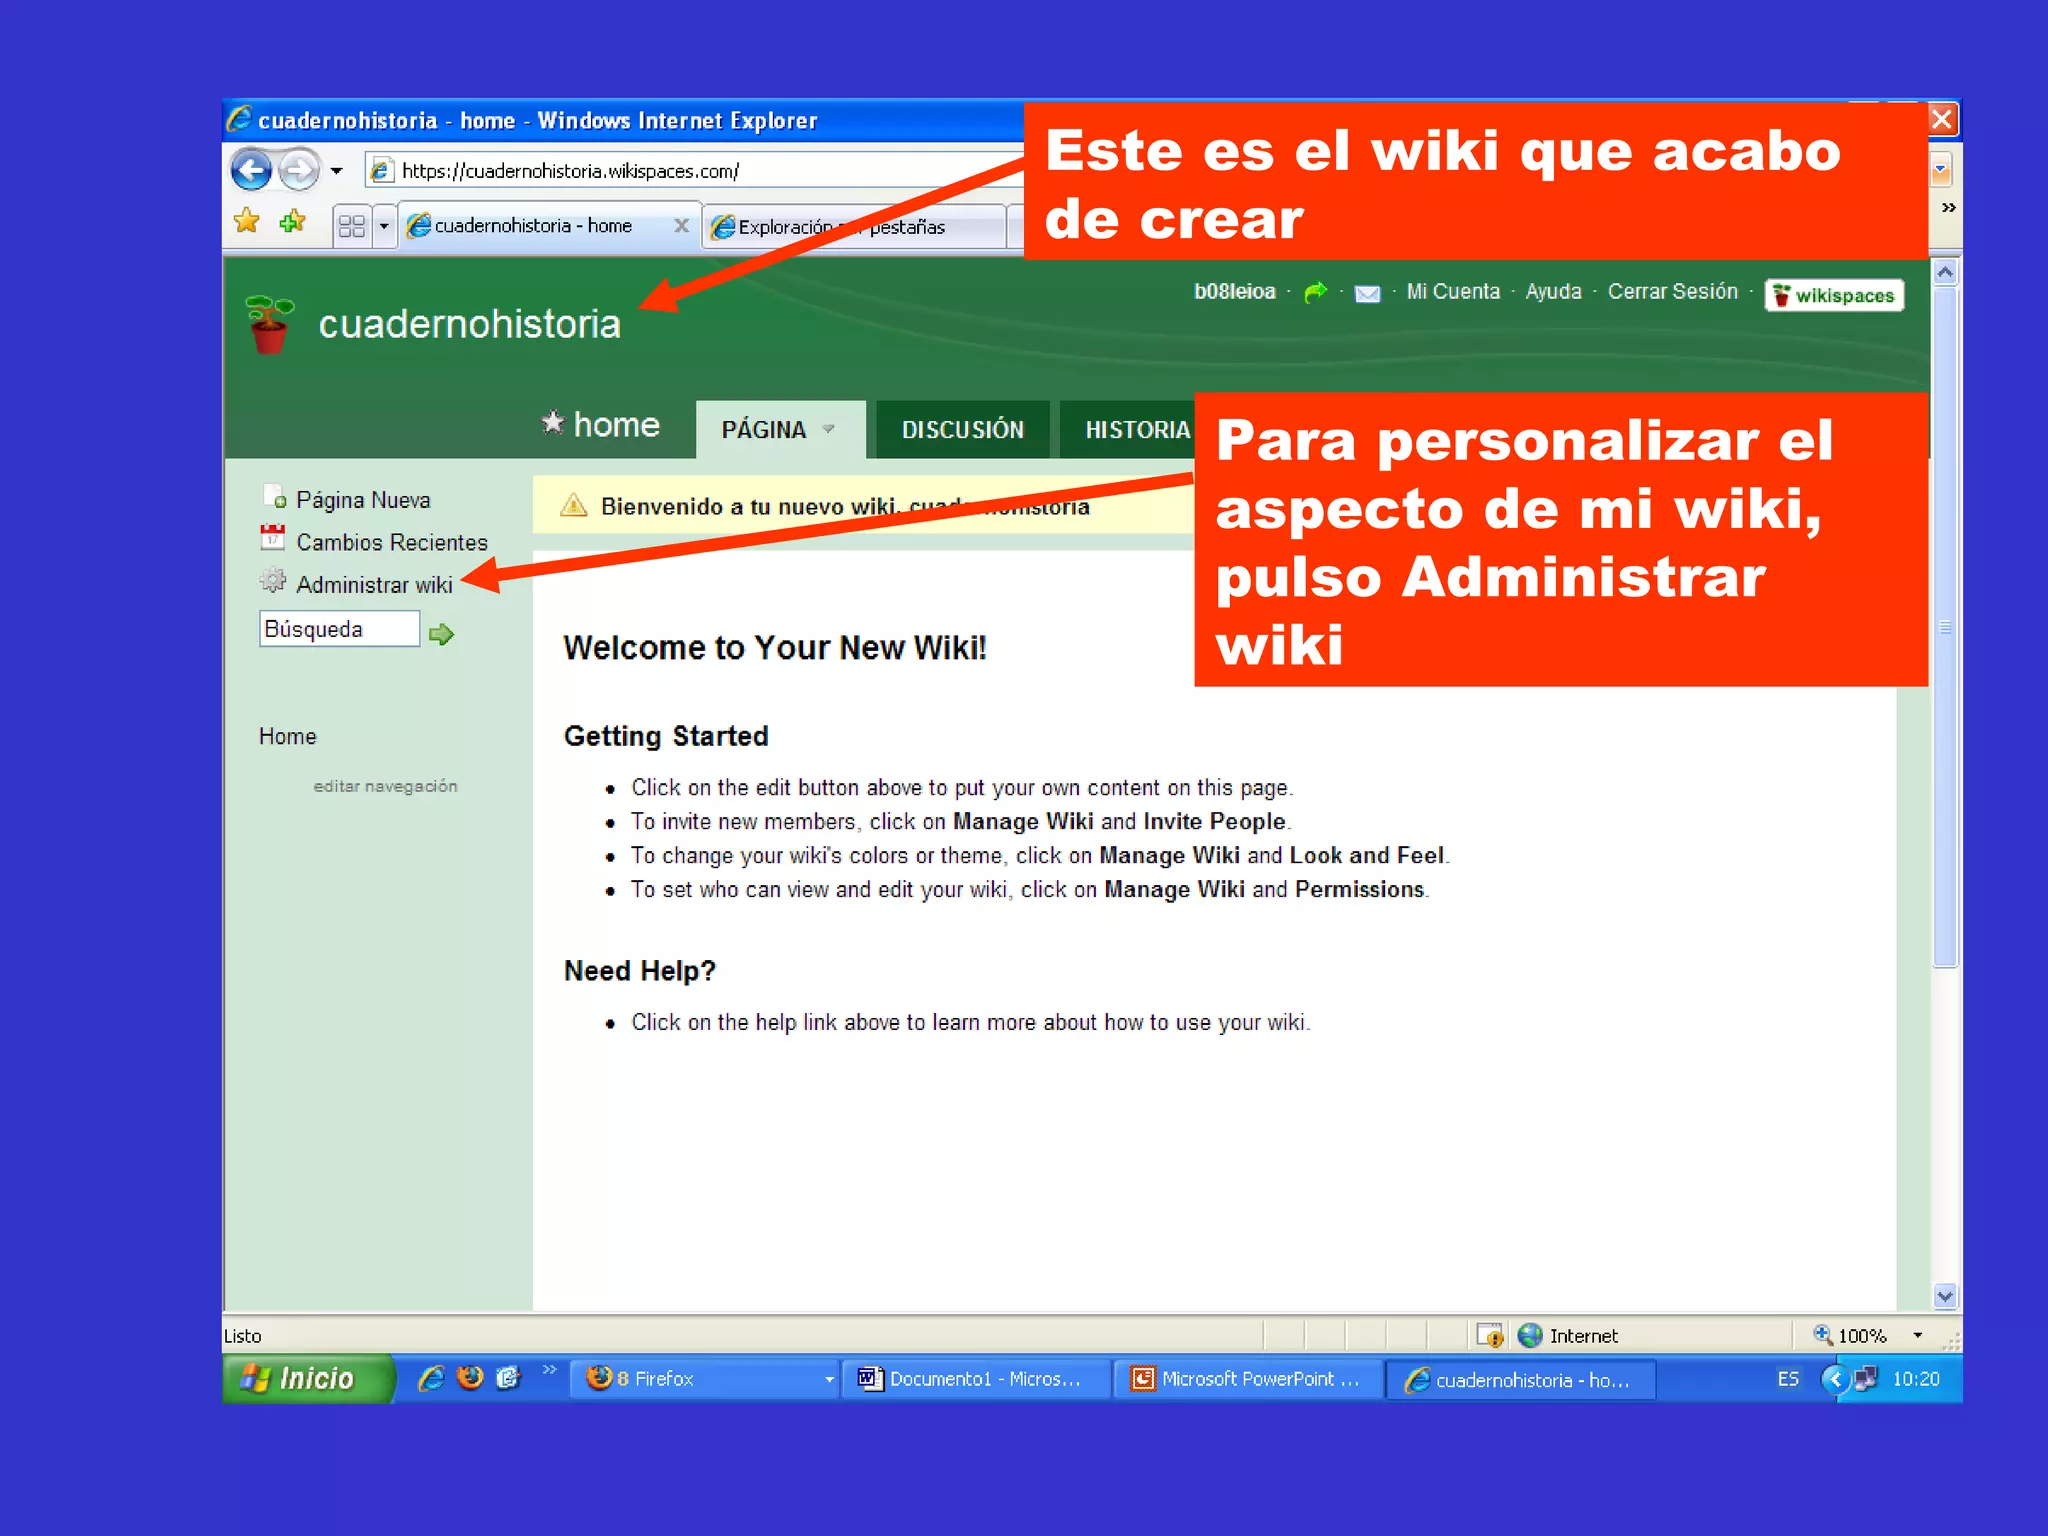Image resolution: width=2048 pixels, height=1536 pixels.
Task: Click the toolbar overflow chevron
Action: pyautogui.click(x=1948, y=208)
